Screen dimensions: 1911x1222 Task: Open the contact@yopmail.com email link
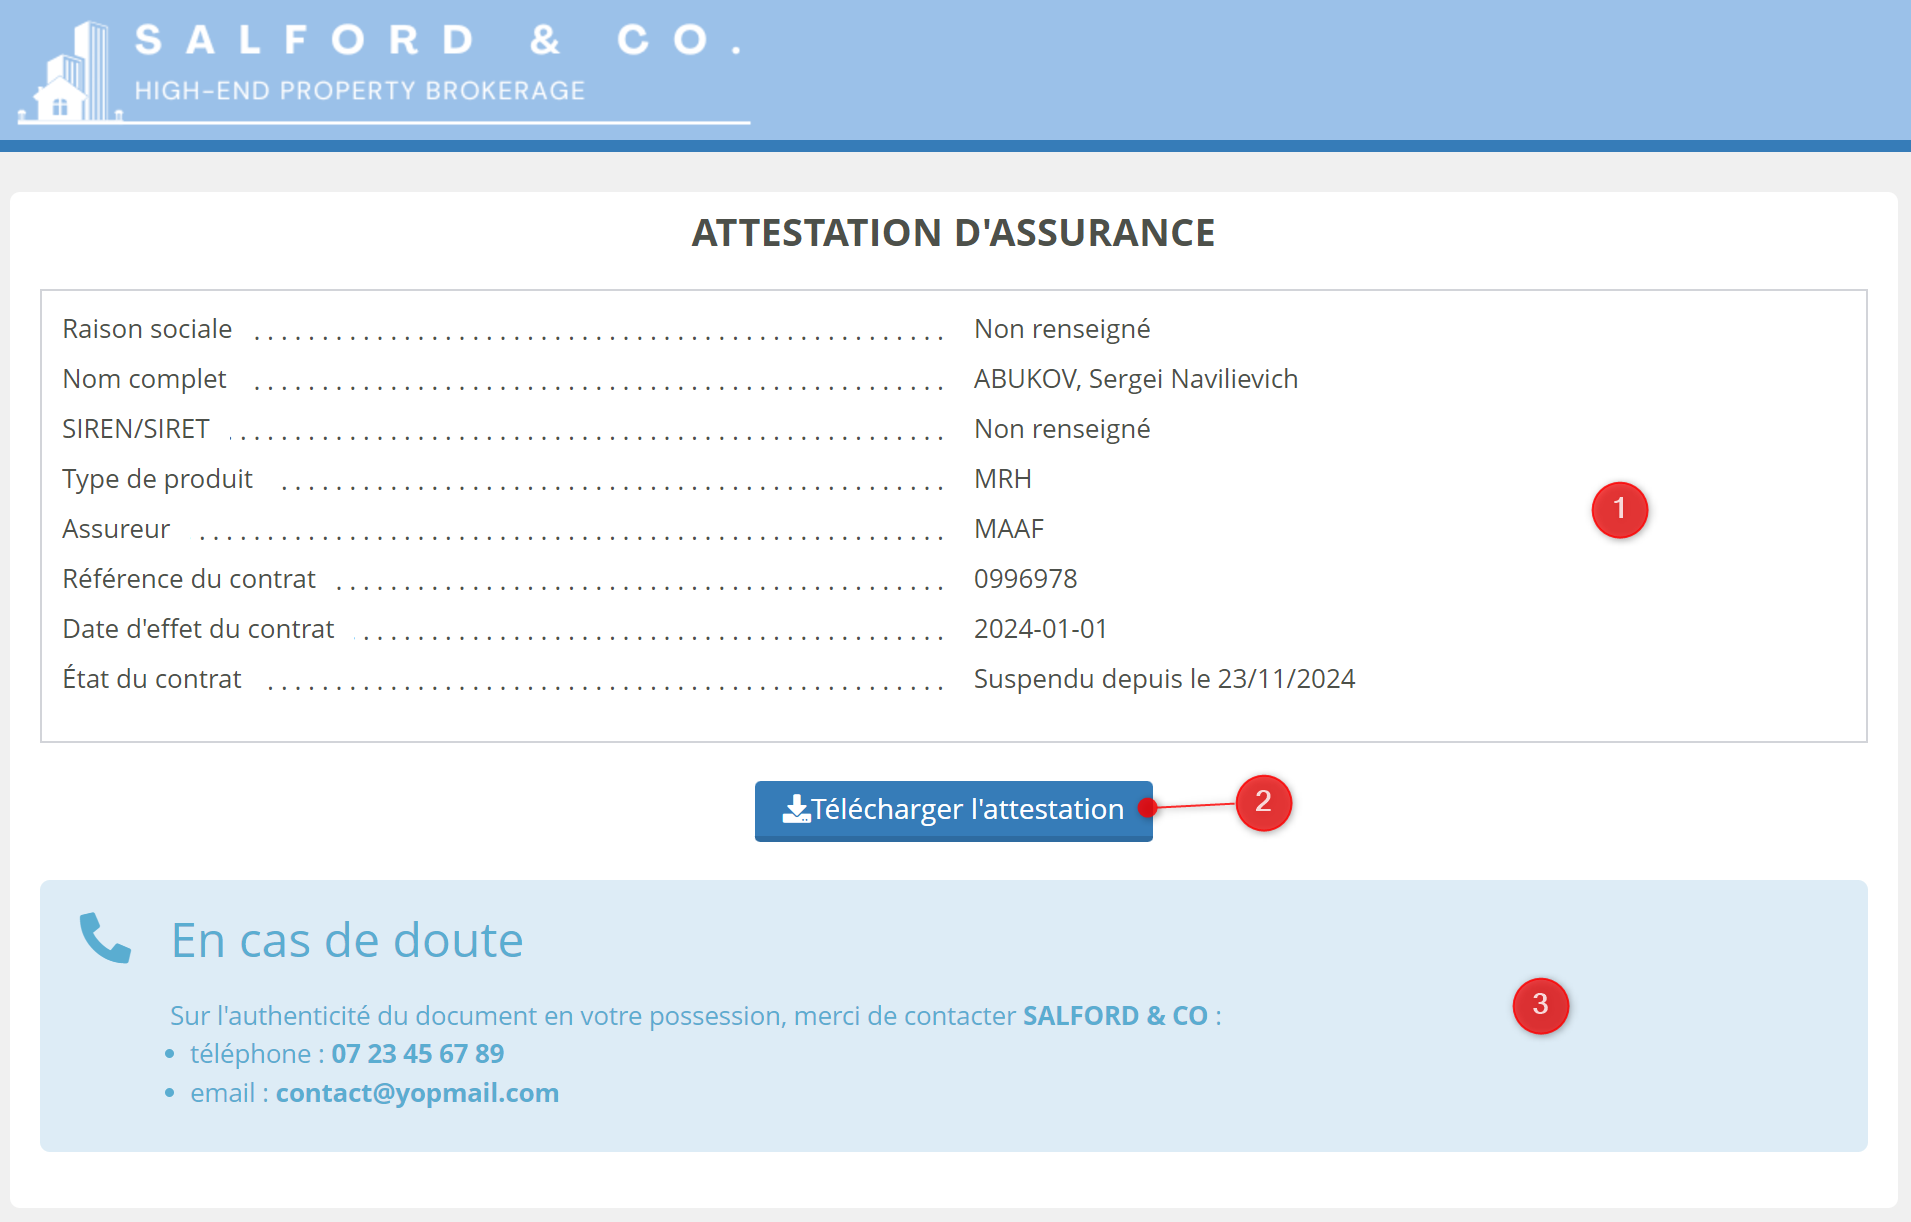(x=417, y=1093)
